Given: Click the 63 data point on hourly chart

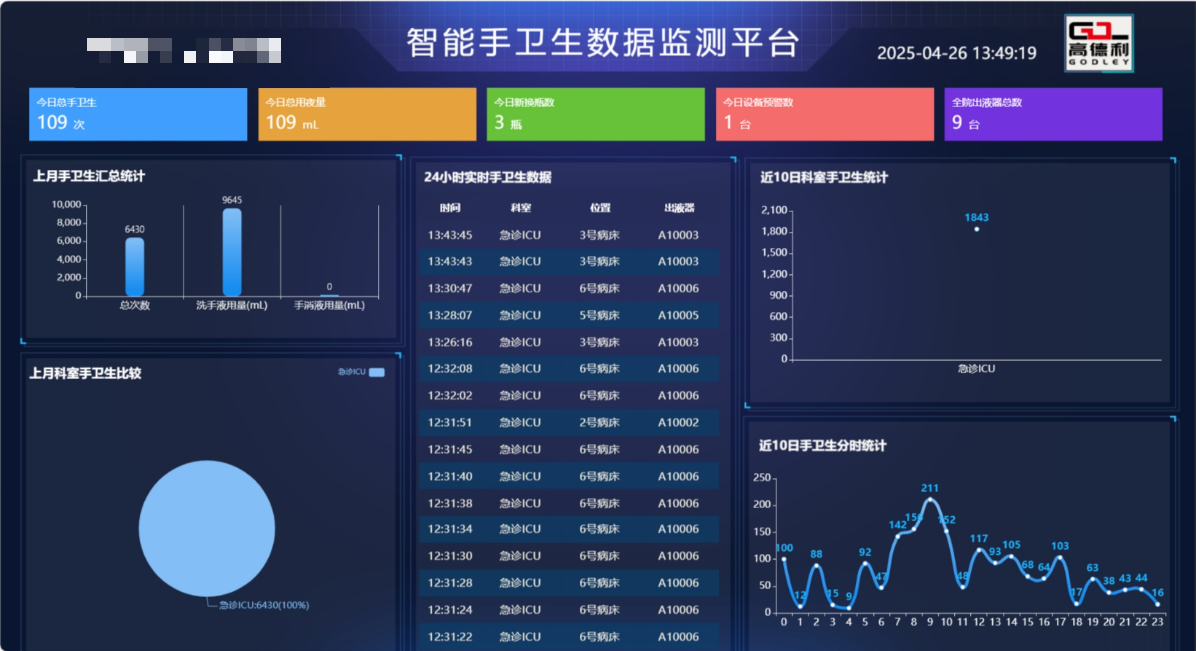Looking at the screenshot, I should point(1092,578).
